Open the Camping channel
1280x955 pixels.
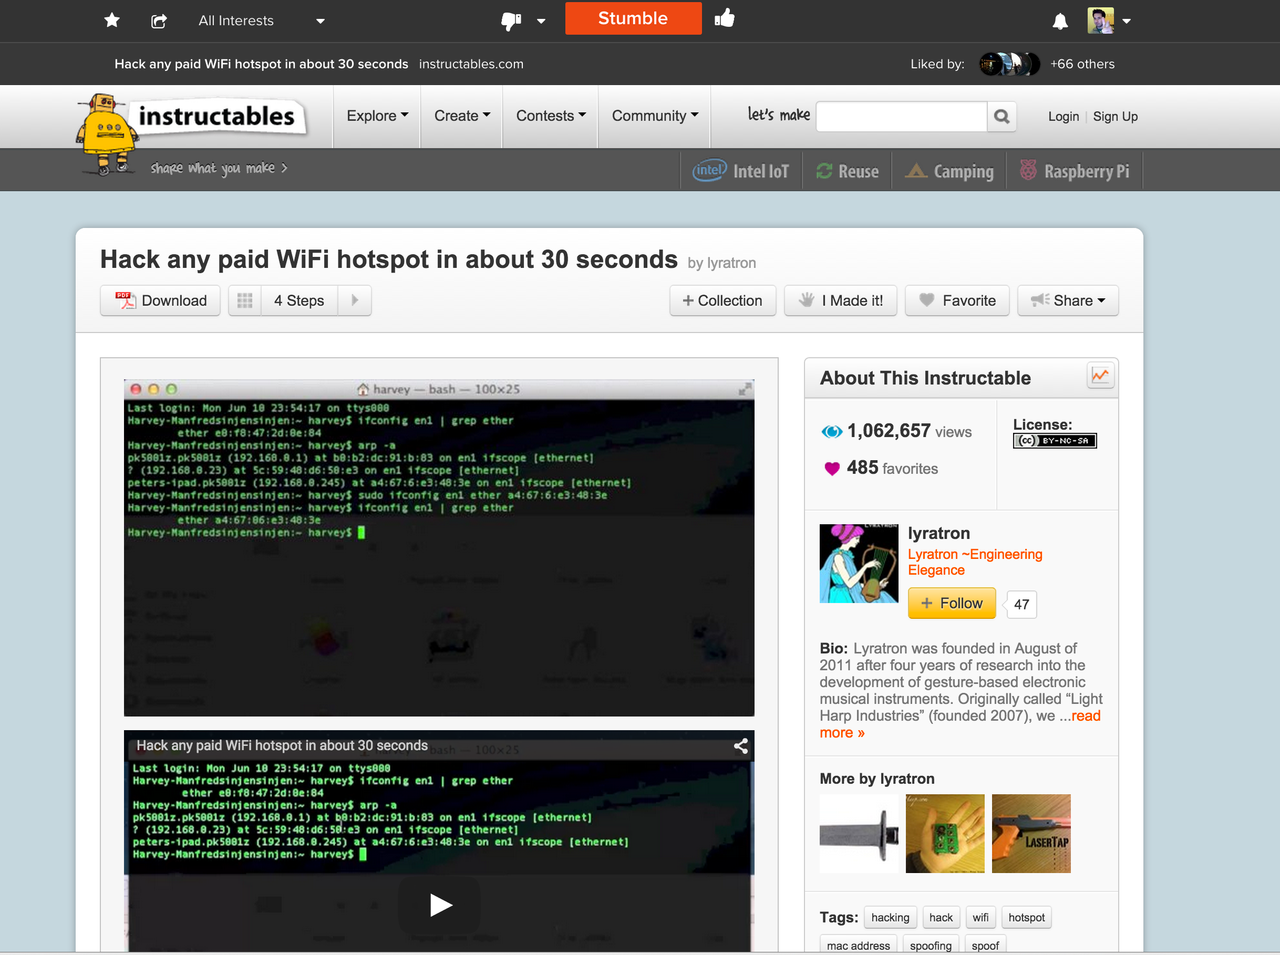tap(949, 171)
